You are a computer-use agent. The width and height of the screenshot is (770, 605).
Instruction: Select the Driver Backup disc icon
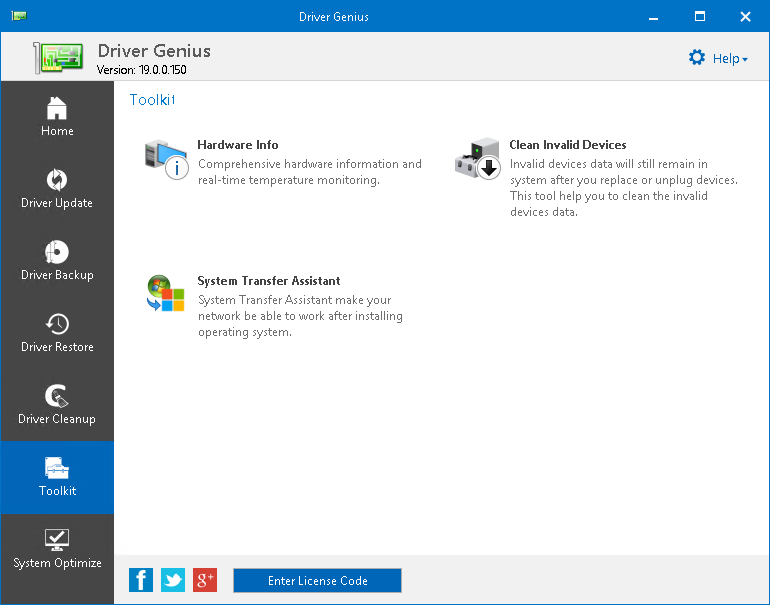pyautogui.click(x=57, y=252)
